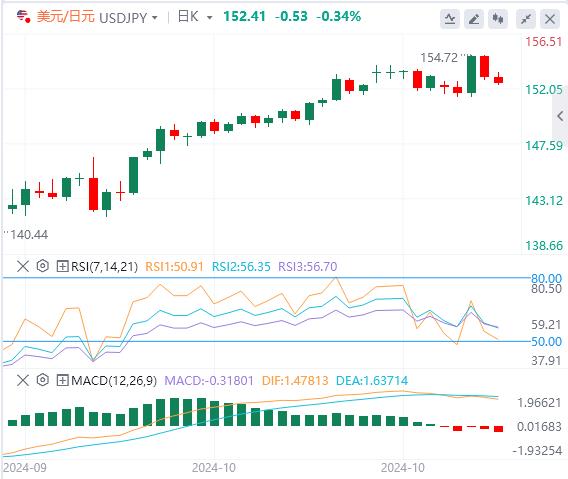Viewport: 568px width, 479px height.
Task: Remove the RSI indicator panel
Action: click(x=23, y=266)
